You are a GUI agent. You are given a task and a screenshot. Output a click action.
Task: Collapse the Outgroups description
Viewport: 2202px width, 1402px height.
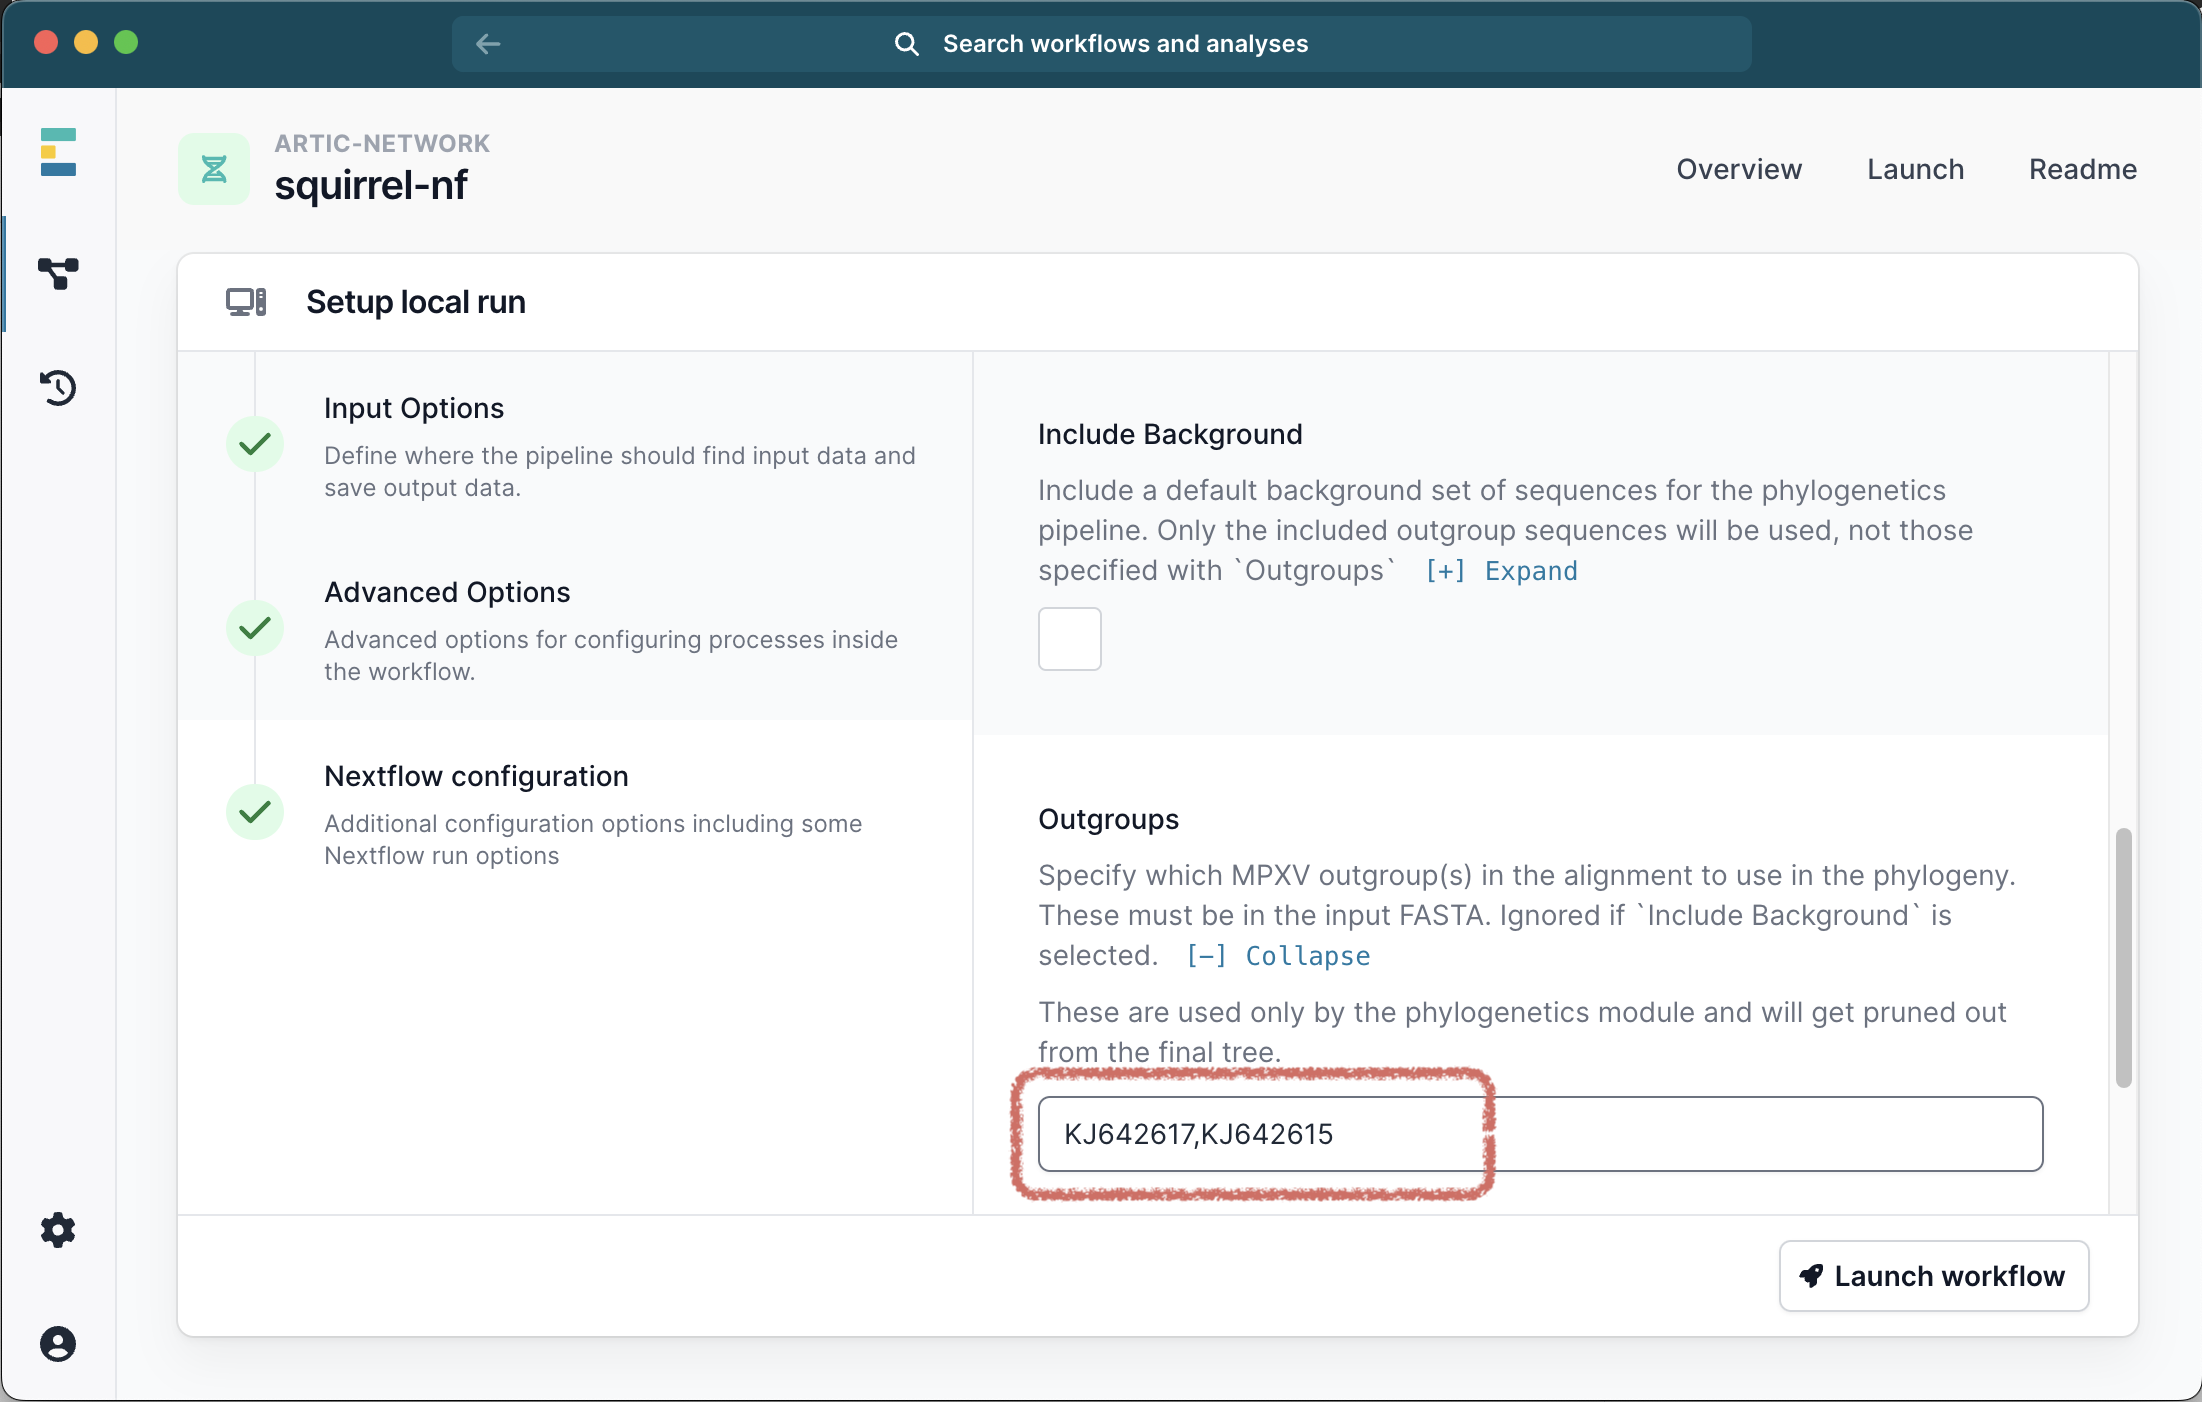[x=1278, y=956]
